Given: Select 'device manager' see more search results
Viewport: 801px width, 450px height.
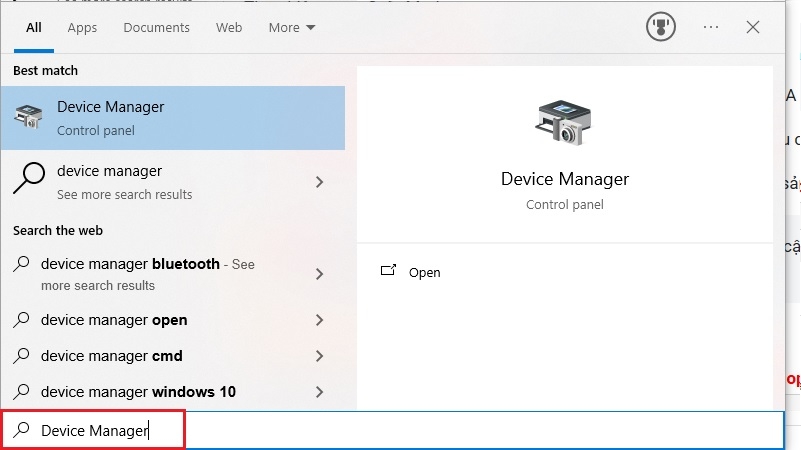Looking at the screenshot, I should pos(173,182).
